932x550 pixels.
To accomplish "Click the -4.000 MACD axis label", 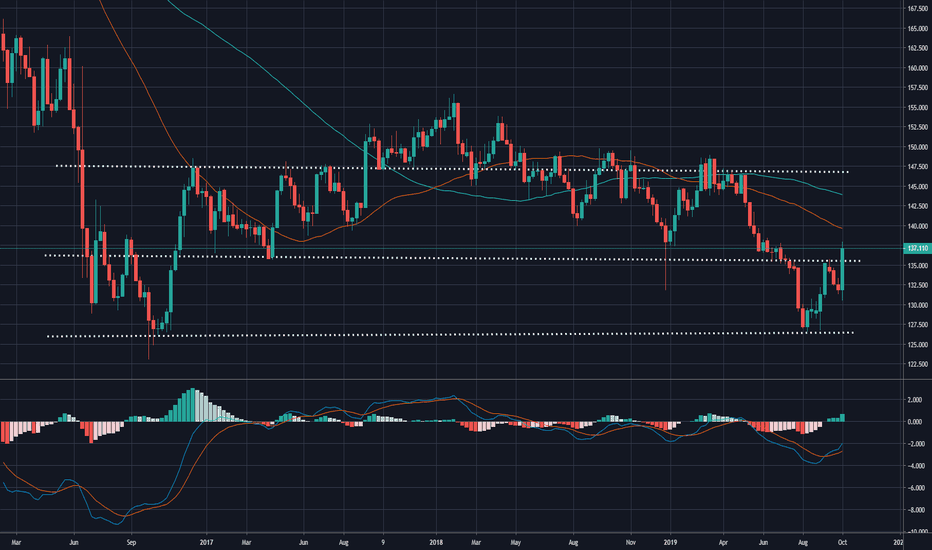I will (914, 466).
